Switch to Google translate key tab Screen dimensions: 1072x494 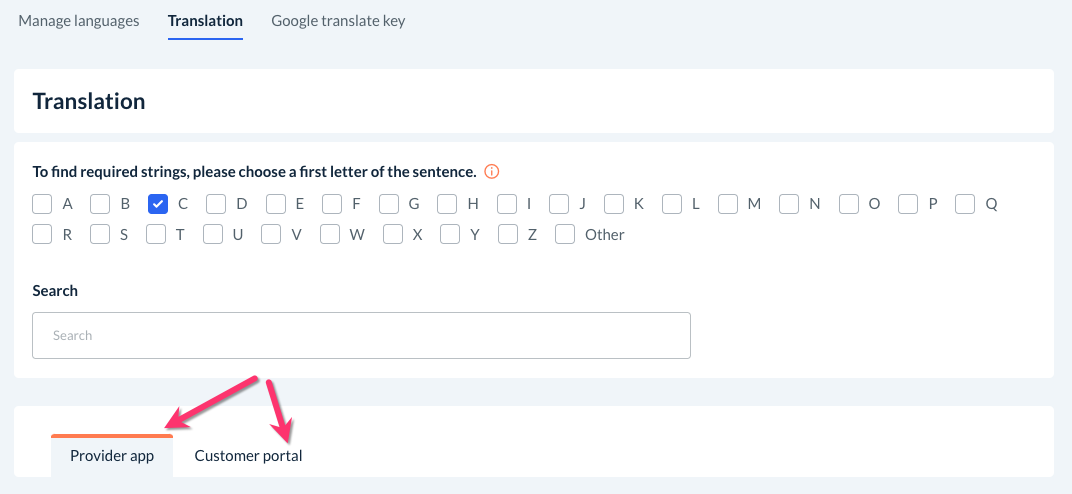[x=338, y=20]
